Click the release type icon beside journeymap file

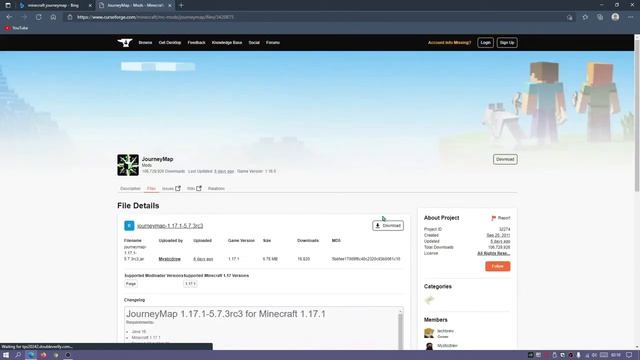(x=129, y=225)
